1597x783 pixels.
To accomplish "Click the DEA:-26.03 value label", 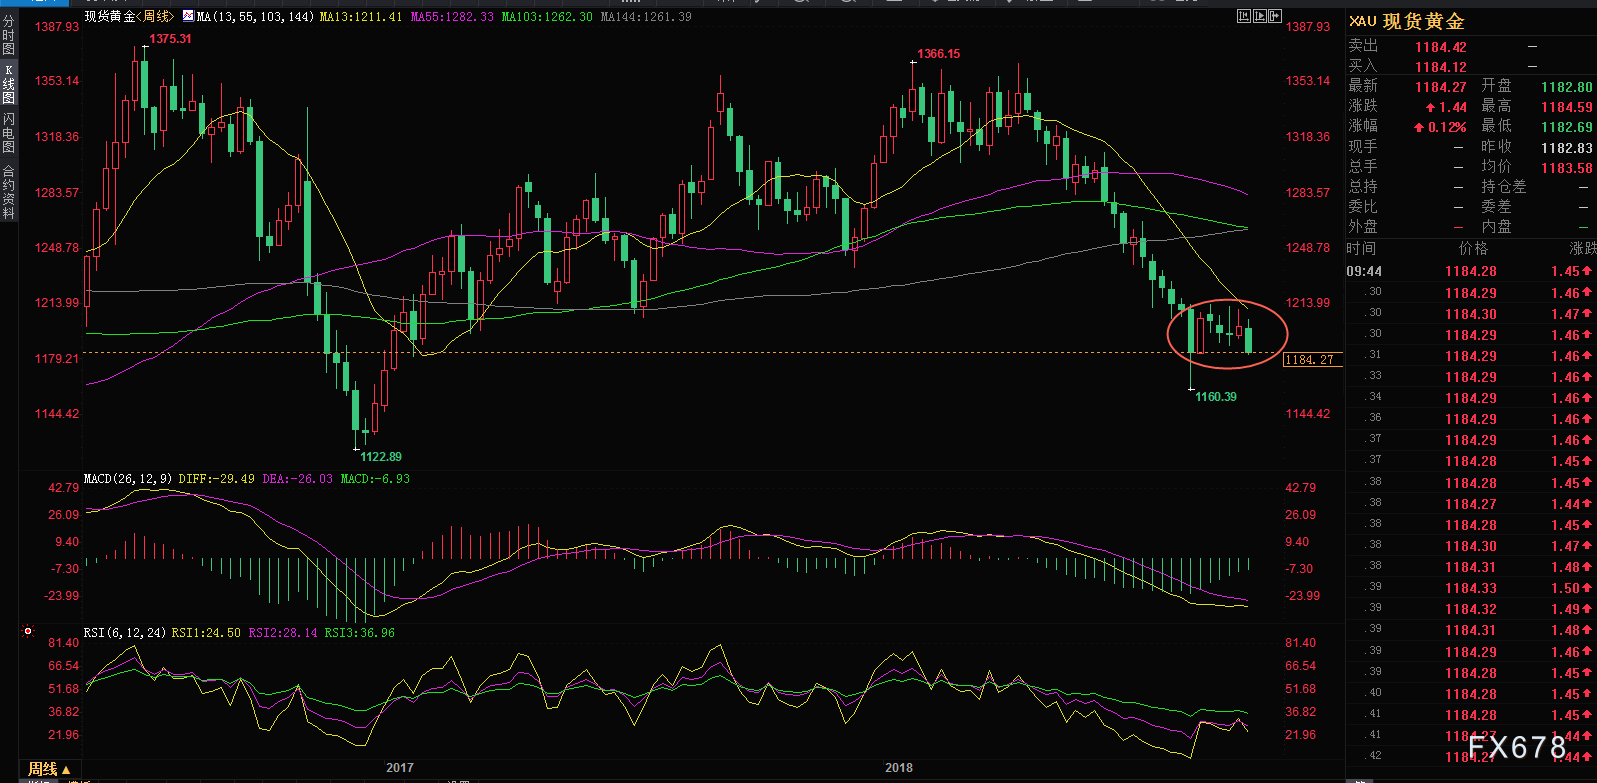I will coord(297,479).
